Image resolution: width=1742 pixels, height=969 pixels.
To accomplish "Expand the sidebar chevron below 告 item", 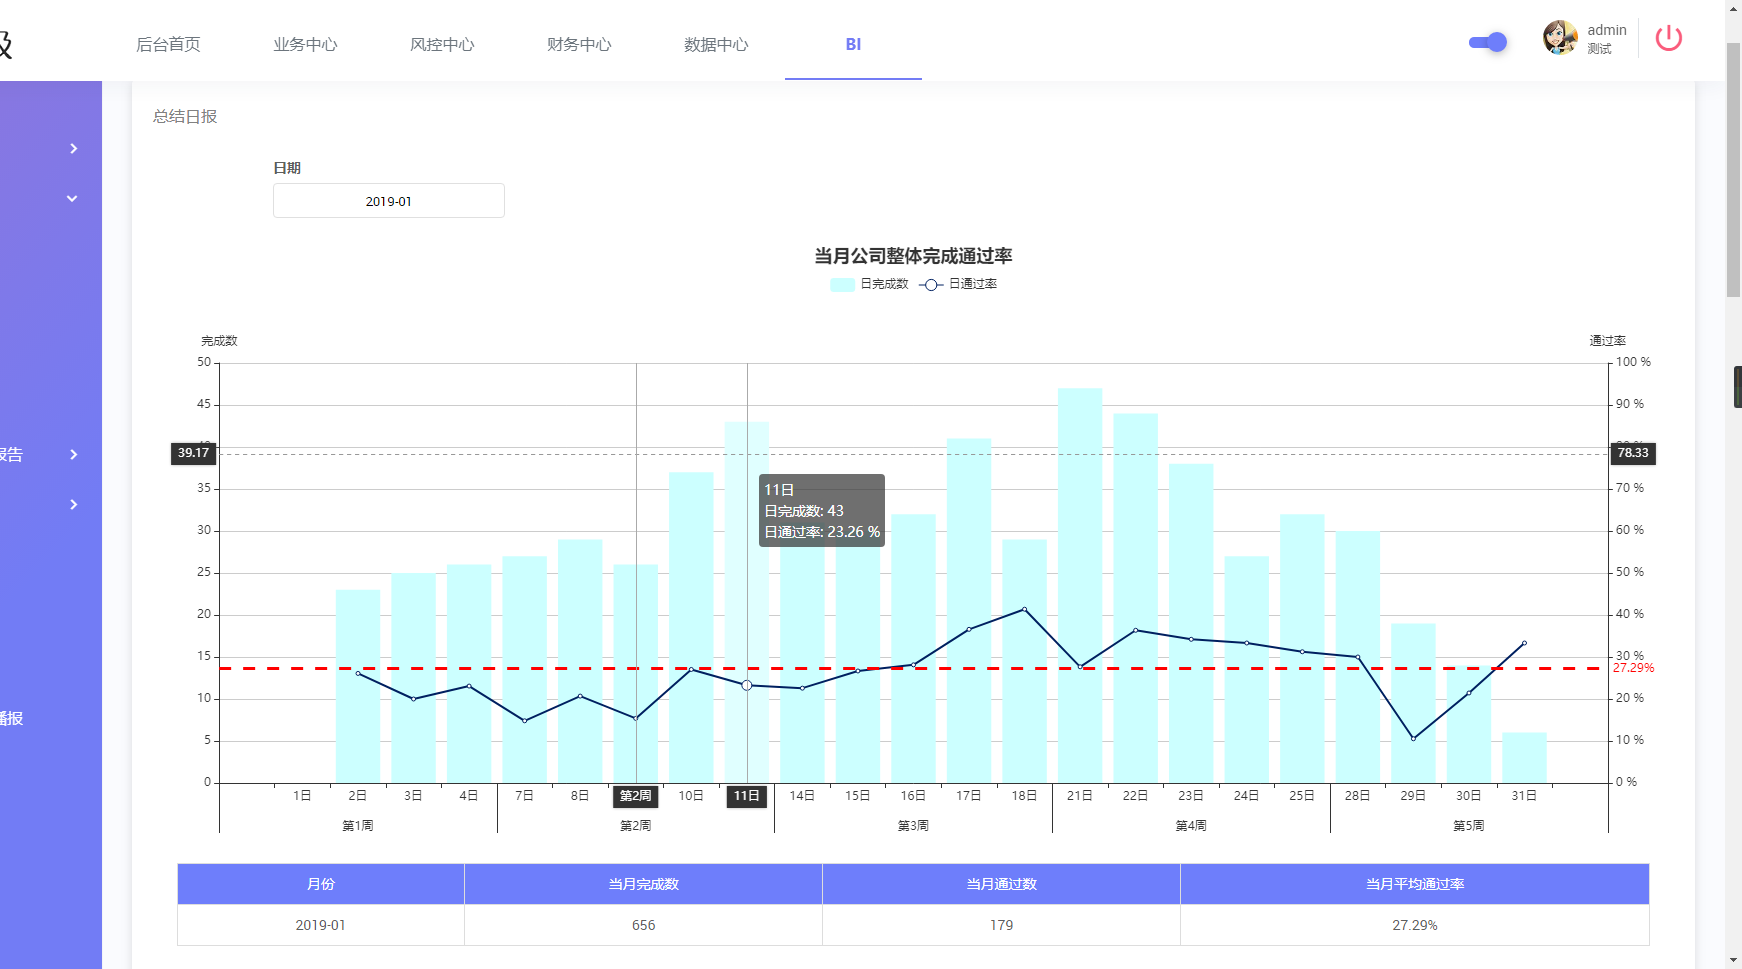I will coord(73,504).
